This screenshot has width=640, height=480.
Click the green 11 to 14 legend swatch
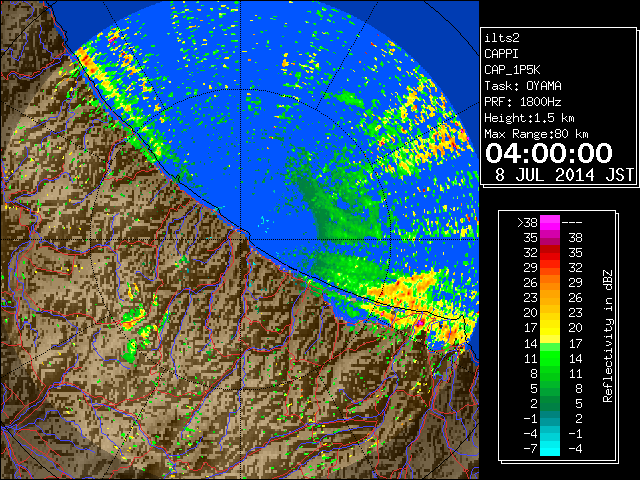click(x=550, y=358)
